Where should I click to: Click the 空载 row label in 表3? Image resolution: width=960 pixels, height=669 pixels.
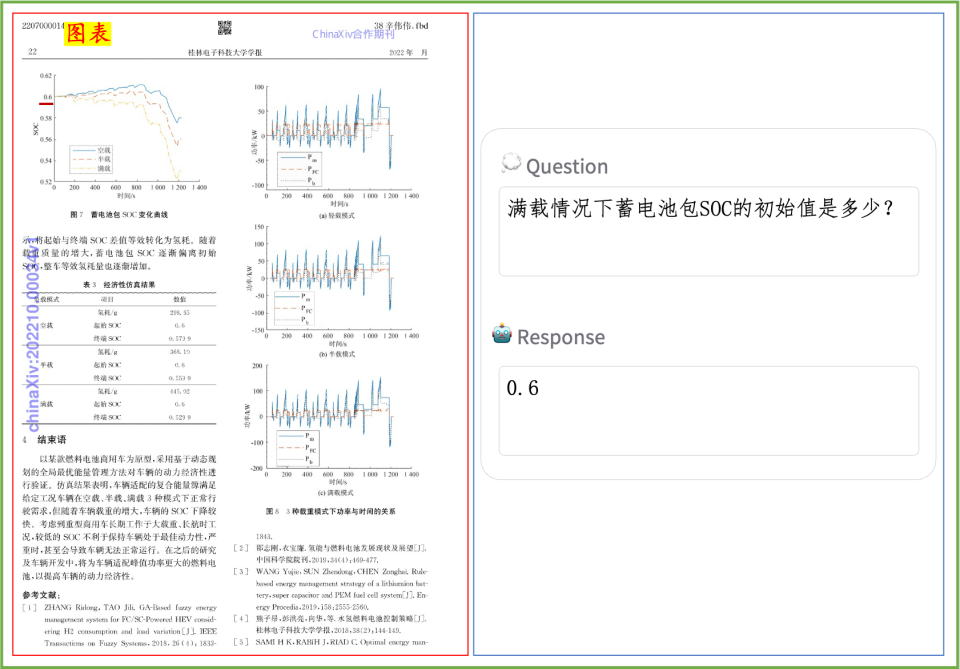click(x=47, y=326)
